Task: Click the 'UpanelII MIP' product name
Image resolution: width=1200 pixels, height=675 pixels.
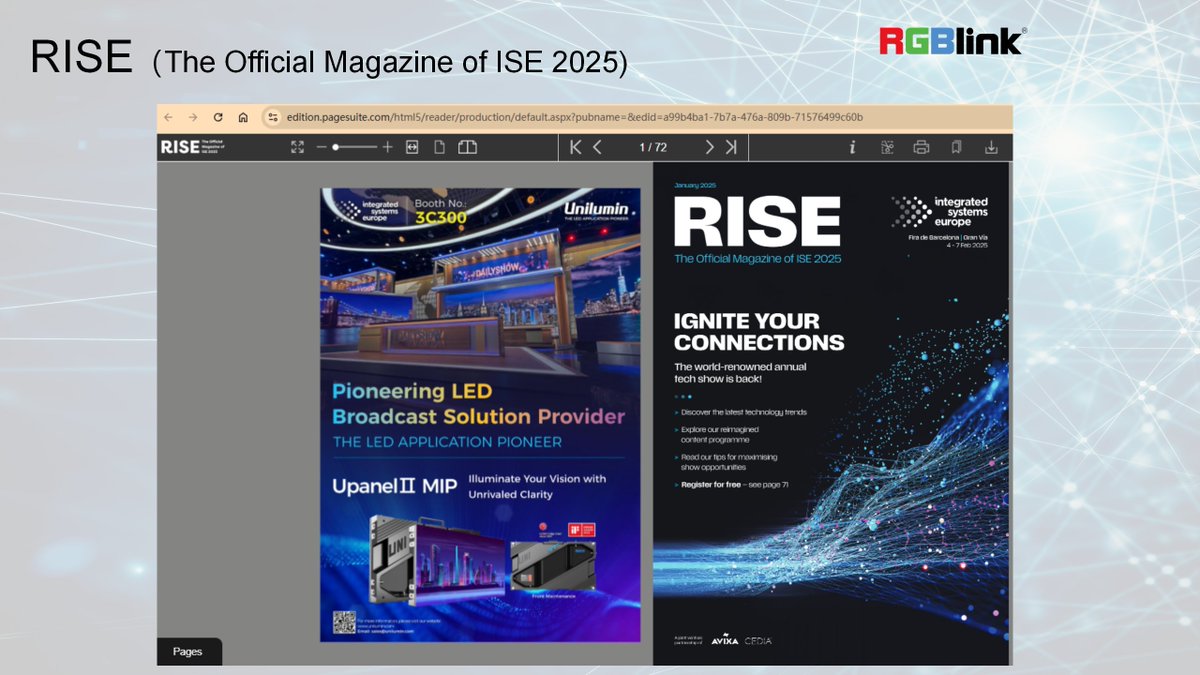Action: pos(394,487)
